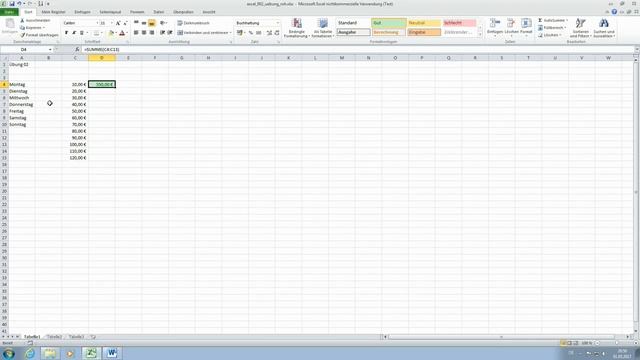Open Sortieren und Filtern dropdown

(580, 28)
